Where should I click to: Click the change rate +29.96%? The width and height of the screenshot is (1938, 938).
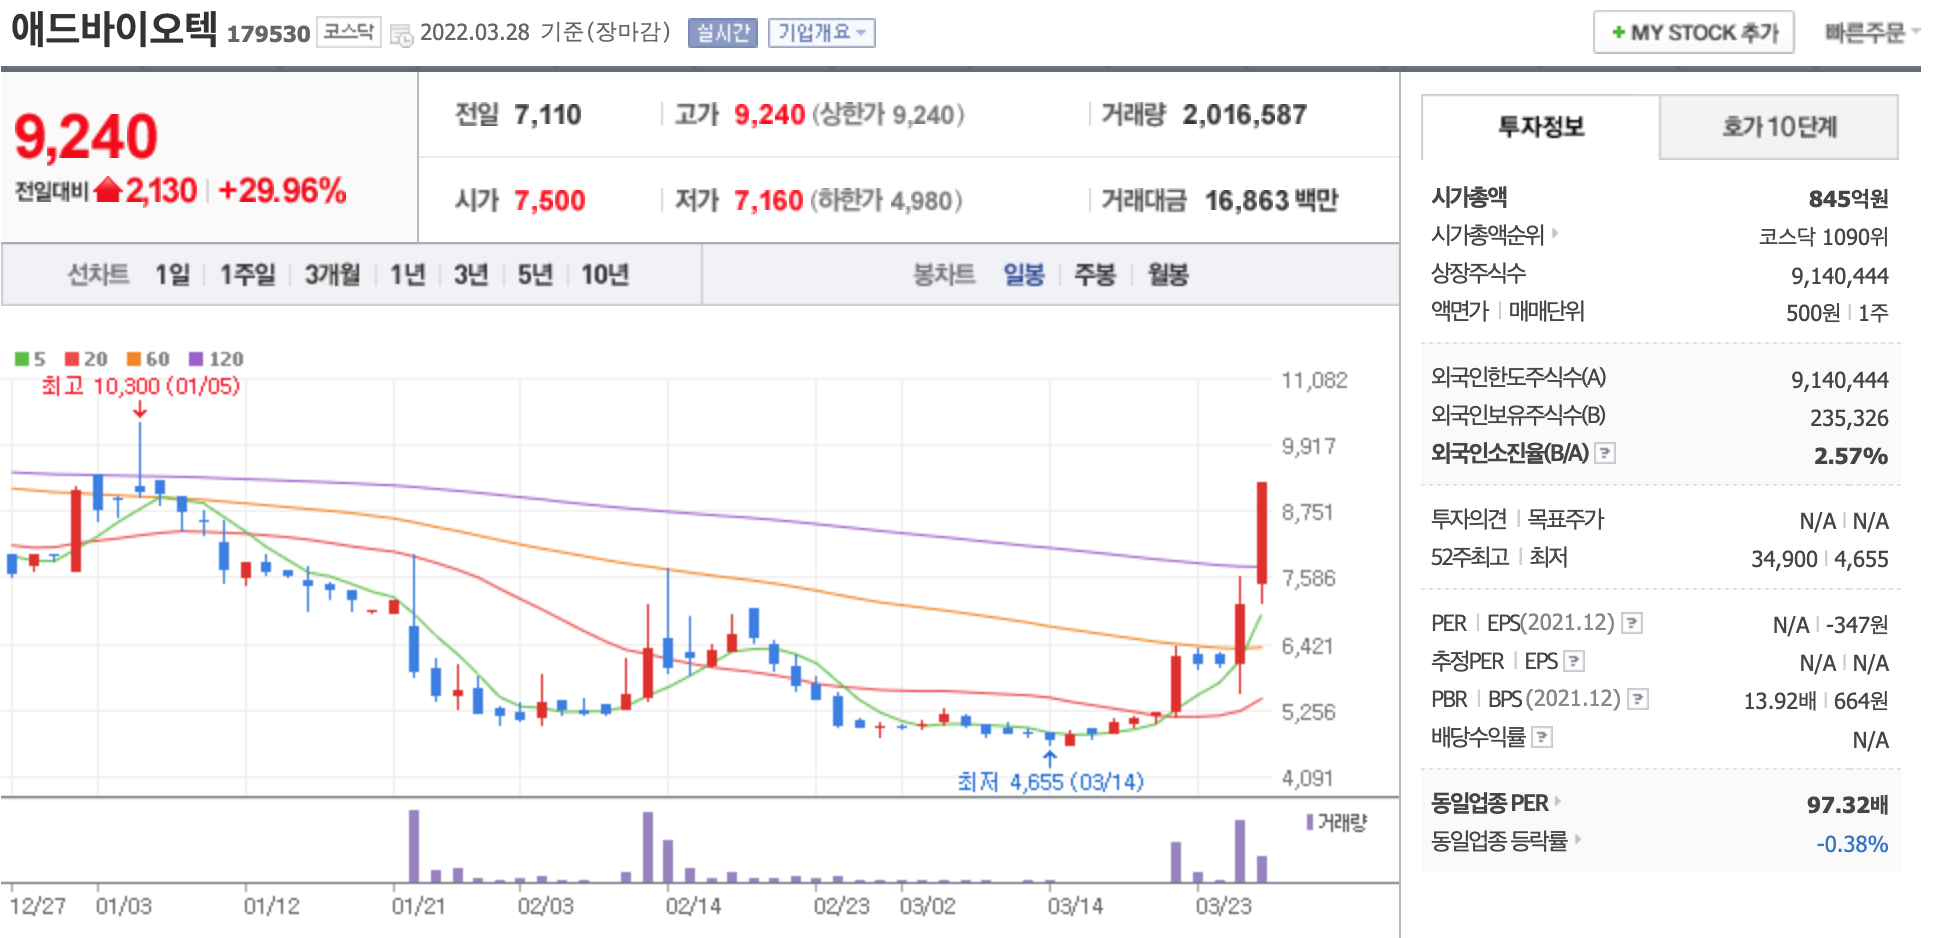tap(282, 190)
